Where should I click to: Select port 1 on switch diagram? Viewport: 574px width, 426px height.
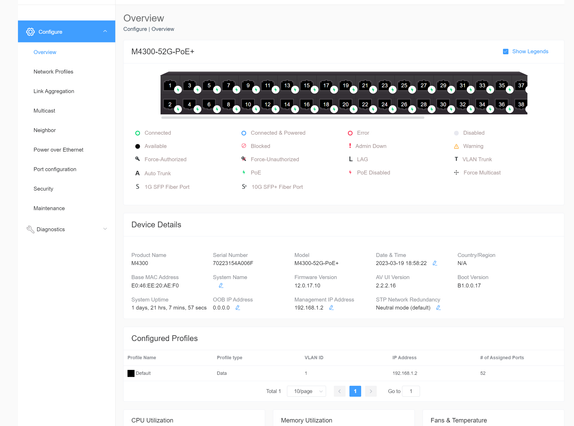click(170, 86)
